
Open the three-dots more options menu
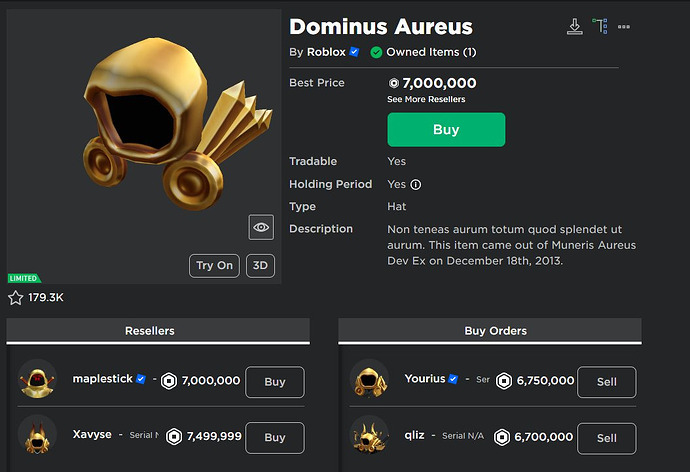[x=625, y=26]
